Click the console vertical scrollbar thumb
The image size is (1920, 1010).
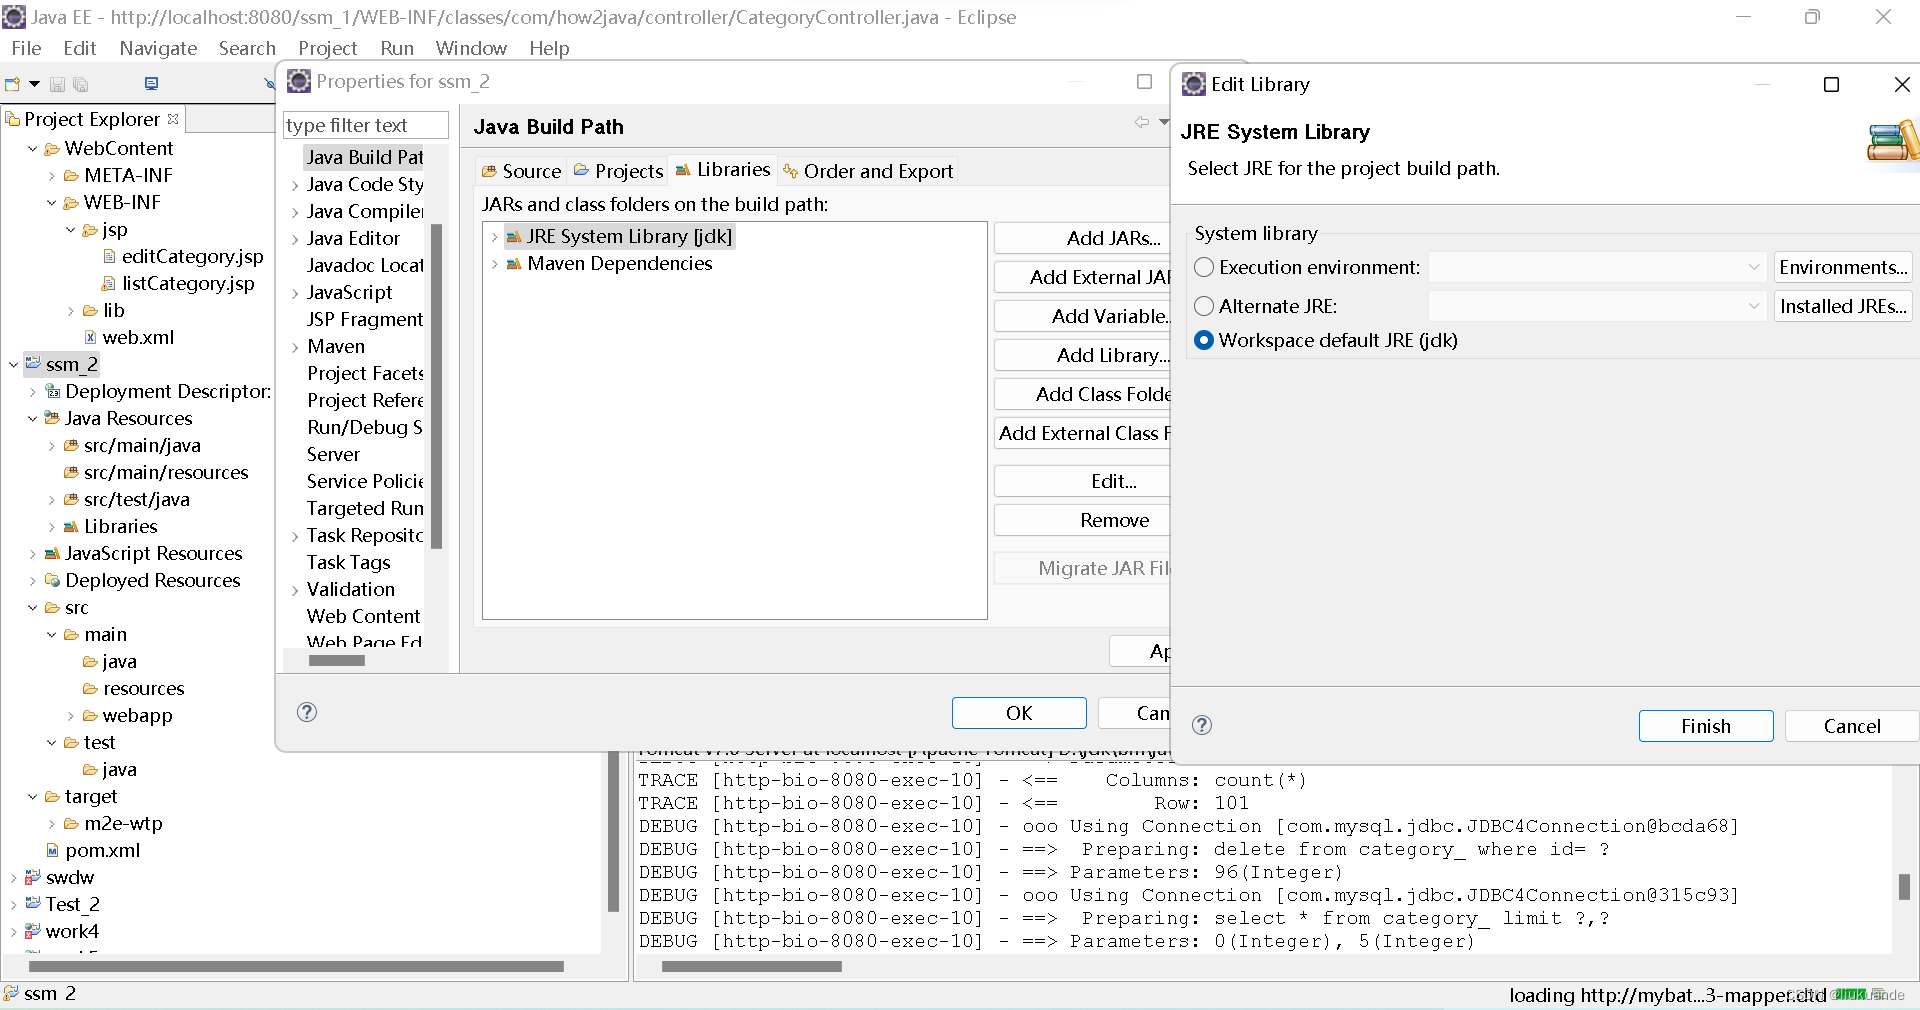pyautogui.click(x=1903, y=887)
